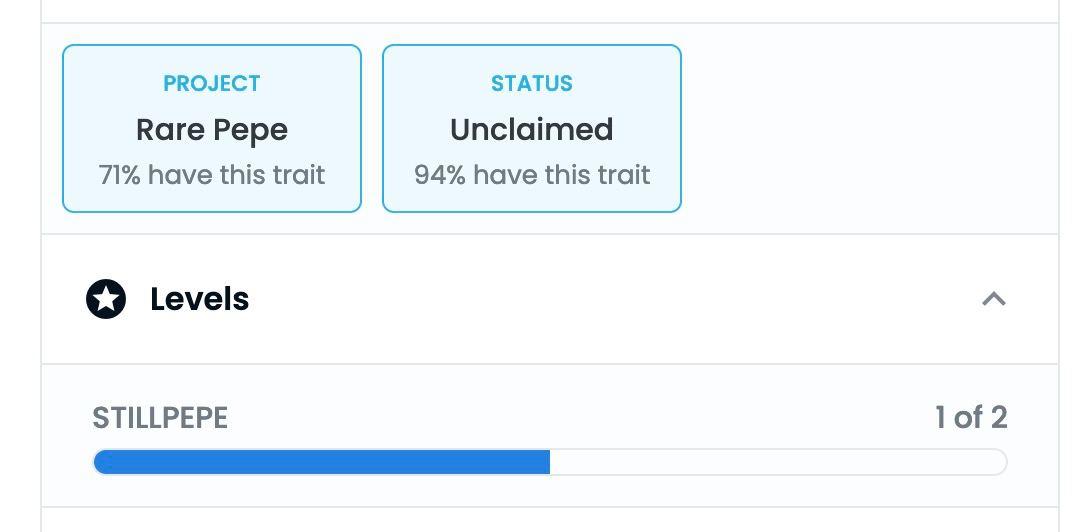Screen dimensions: 1078x532
Task: Click the Levels header row background
Action: click(x=550, y=299)
